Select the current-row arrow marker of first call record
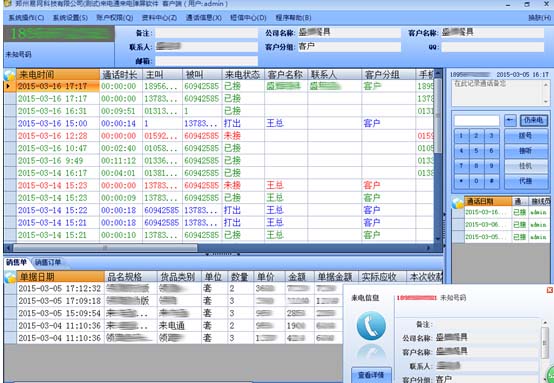 [x=10, y=86]
